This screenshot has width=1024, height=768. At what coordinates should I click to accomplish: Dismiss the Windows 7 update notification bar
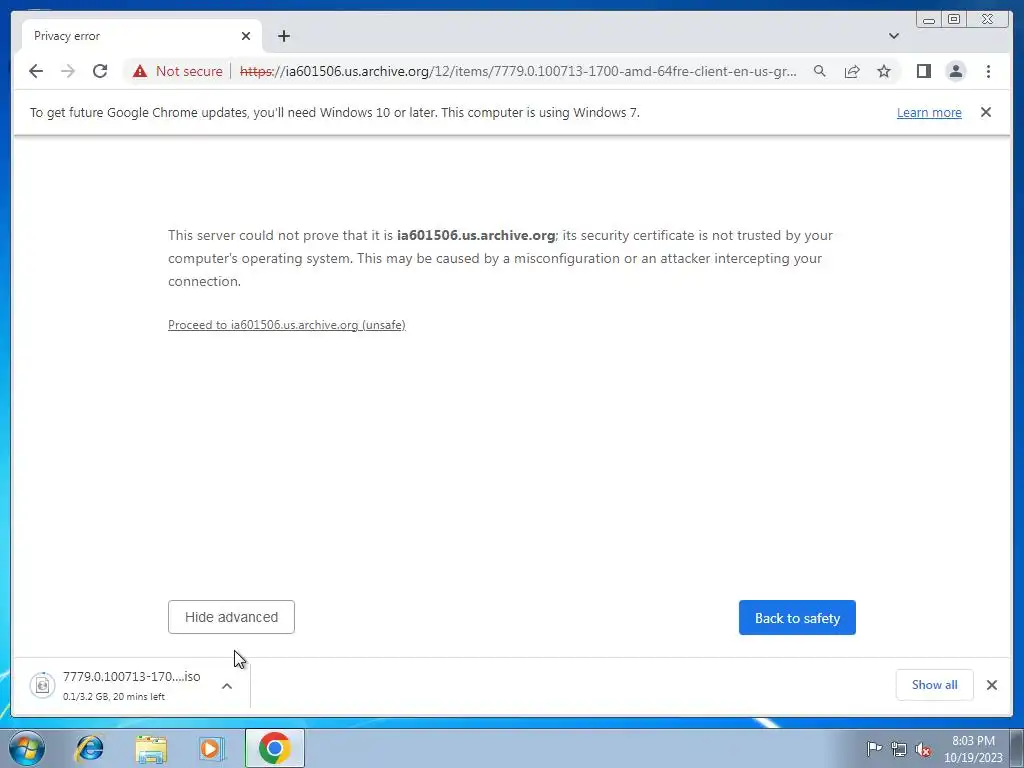985,112
